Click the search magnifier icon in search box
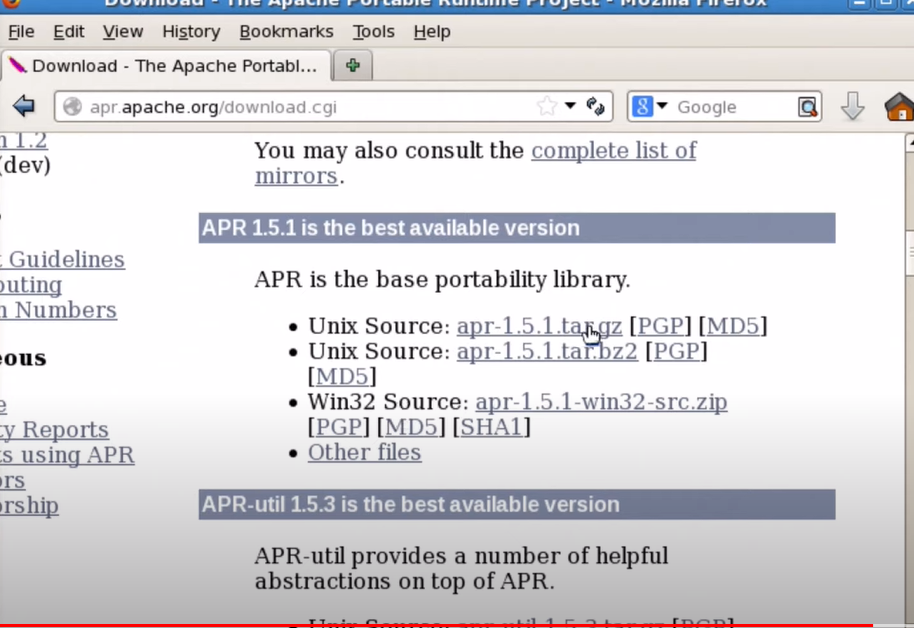This screenshot has height=628, width=914. point(808,107)
